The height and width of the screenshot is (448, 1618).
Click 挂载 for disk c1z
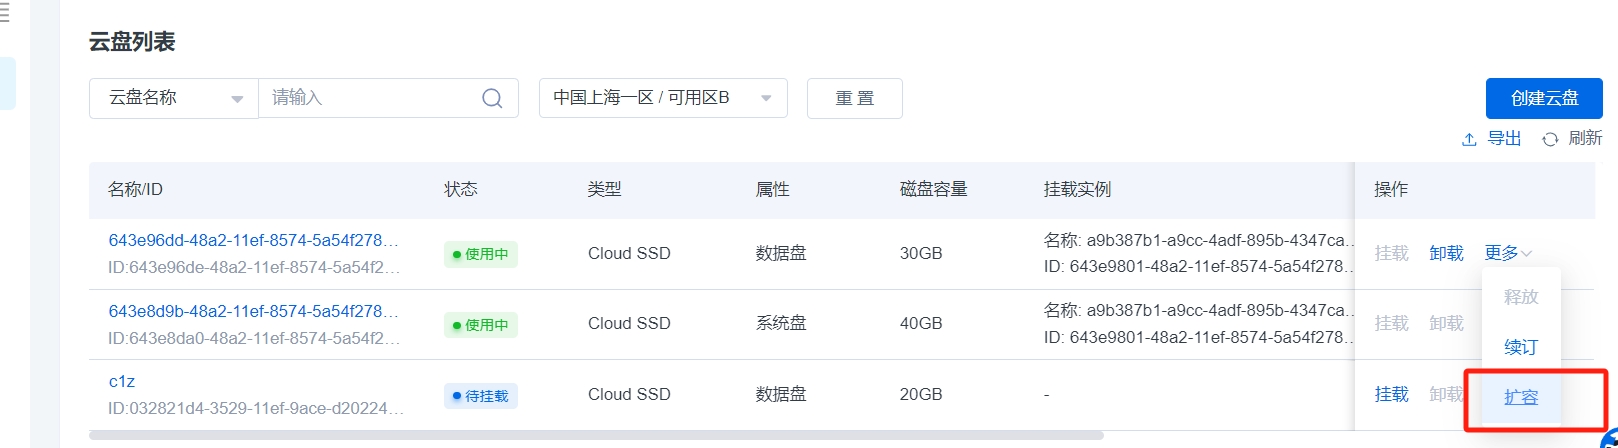tap(1391, 394)
